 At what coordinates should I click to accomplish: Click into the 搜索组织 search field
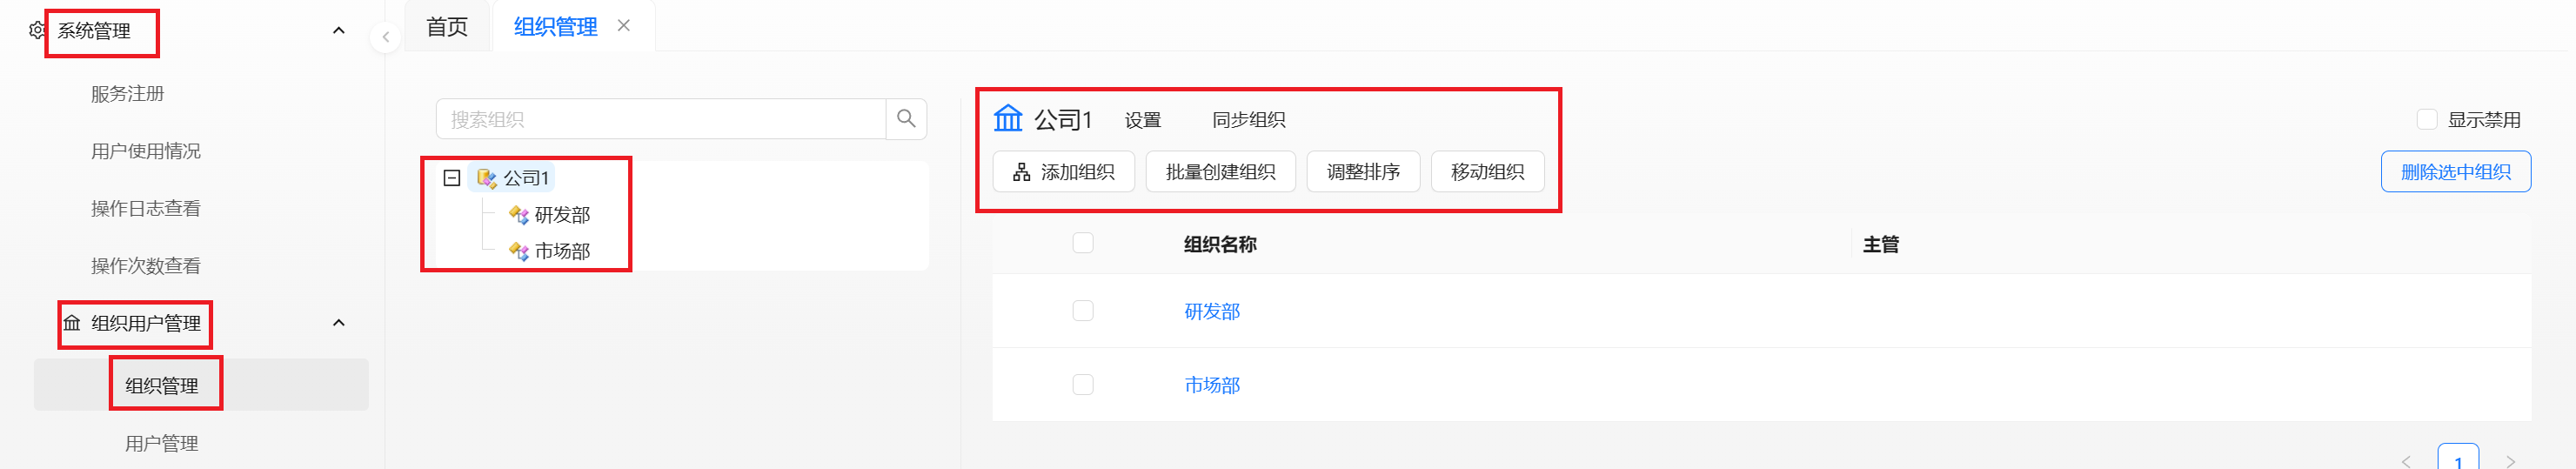tap(661, 119)
